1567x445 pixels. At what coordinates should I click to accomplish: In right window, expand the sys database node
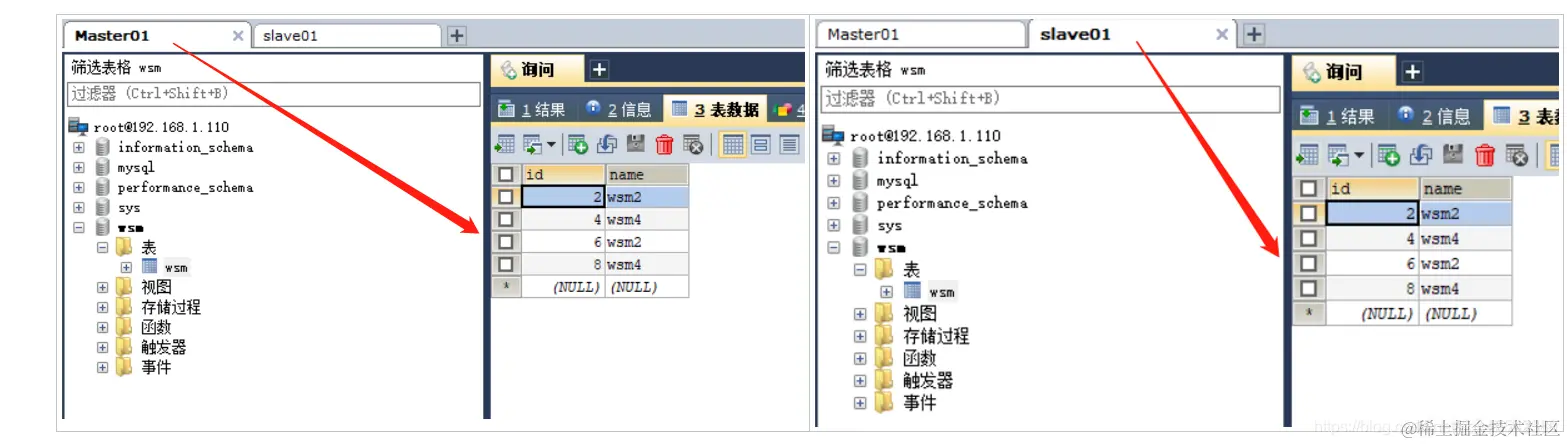[x=833, y=226]
